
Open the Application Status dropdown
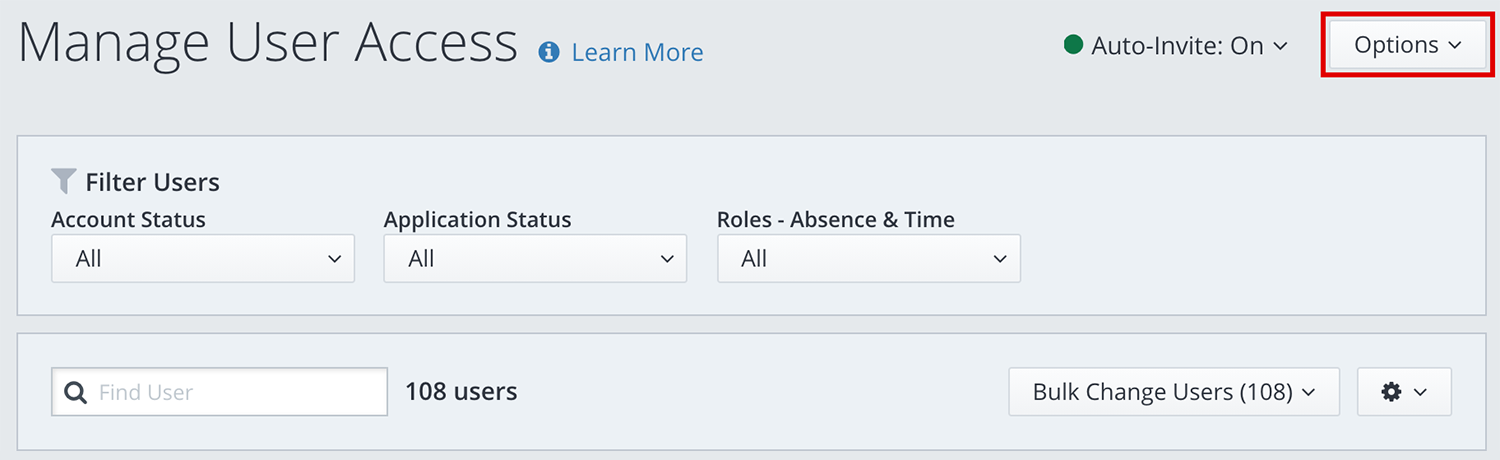535,259
